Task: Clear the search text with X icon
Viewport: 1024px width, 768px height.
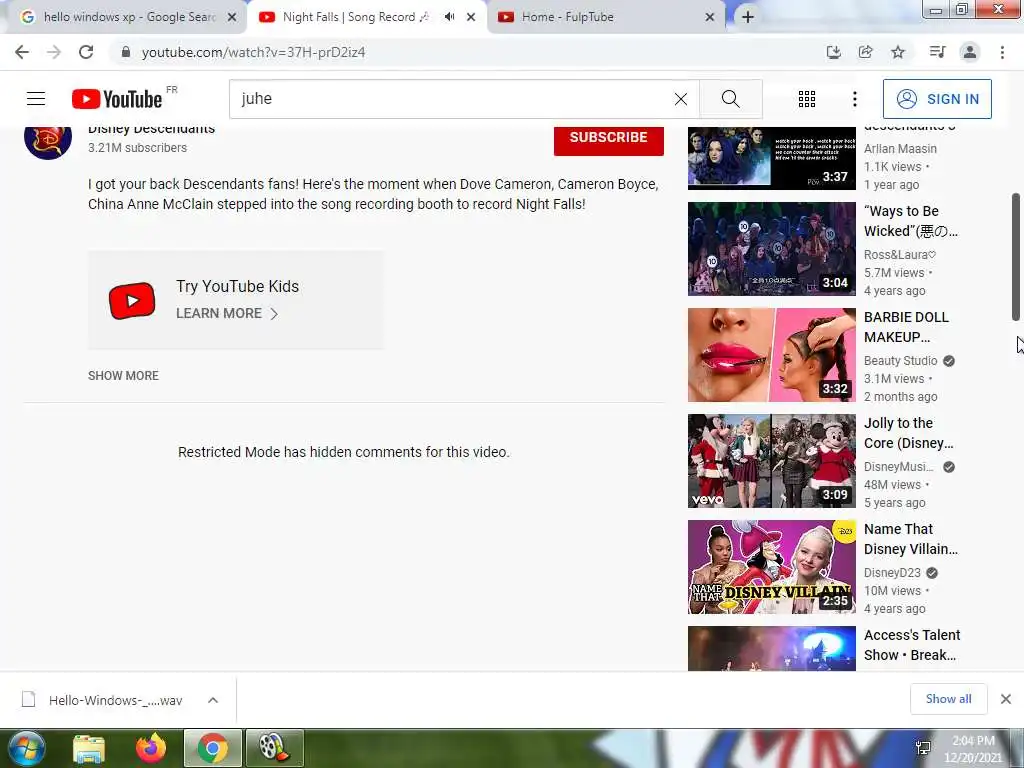Action: tap(680, 99)
